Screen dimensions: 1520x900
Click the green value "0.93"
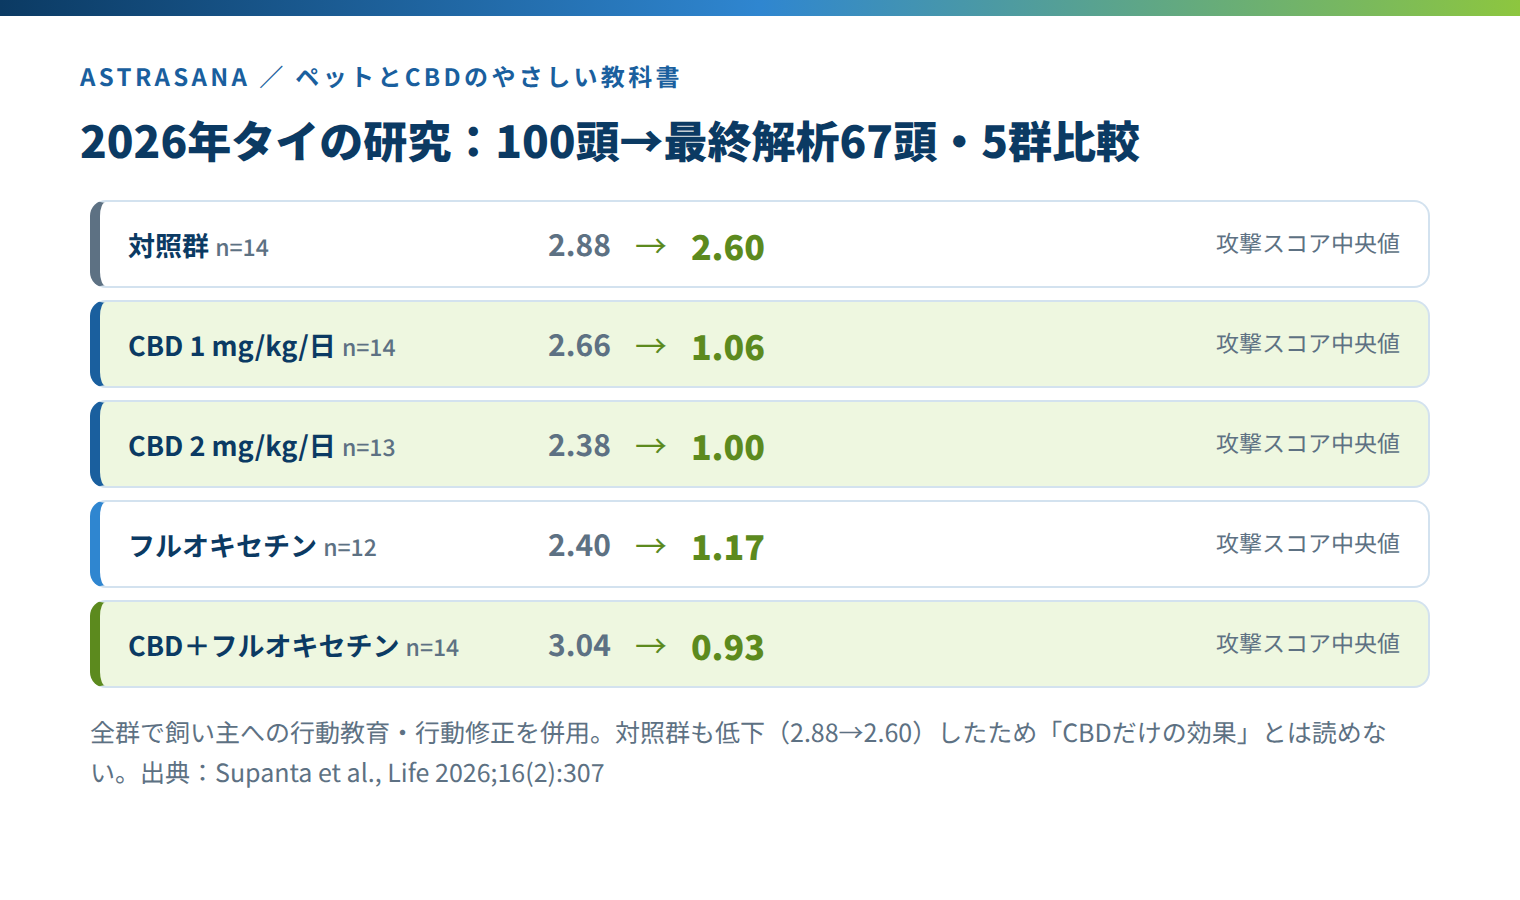coord(728,648)
